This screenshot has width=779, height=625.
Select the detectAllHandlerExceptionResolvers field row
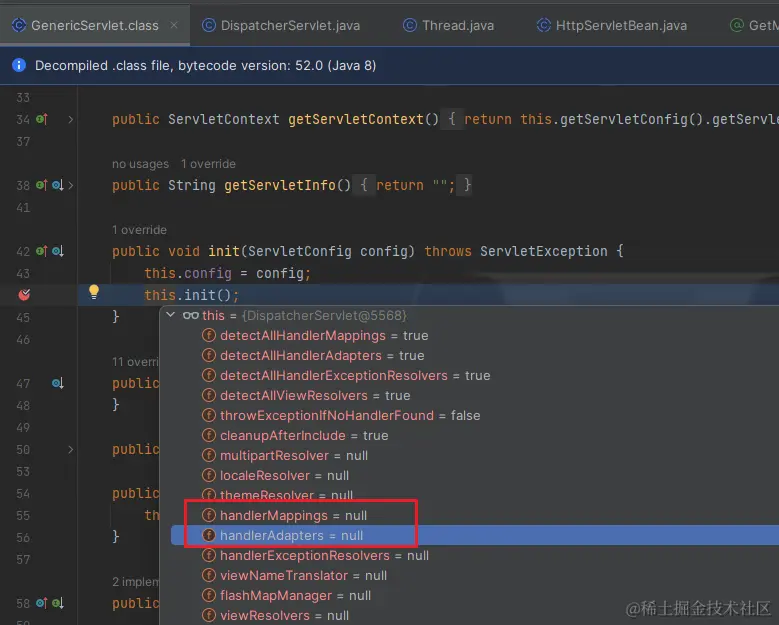474,376
